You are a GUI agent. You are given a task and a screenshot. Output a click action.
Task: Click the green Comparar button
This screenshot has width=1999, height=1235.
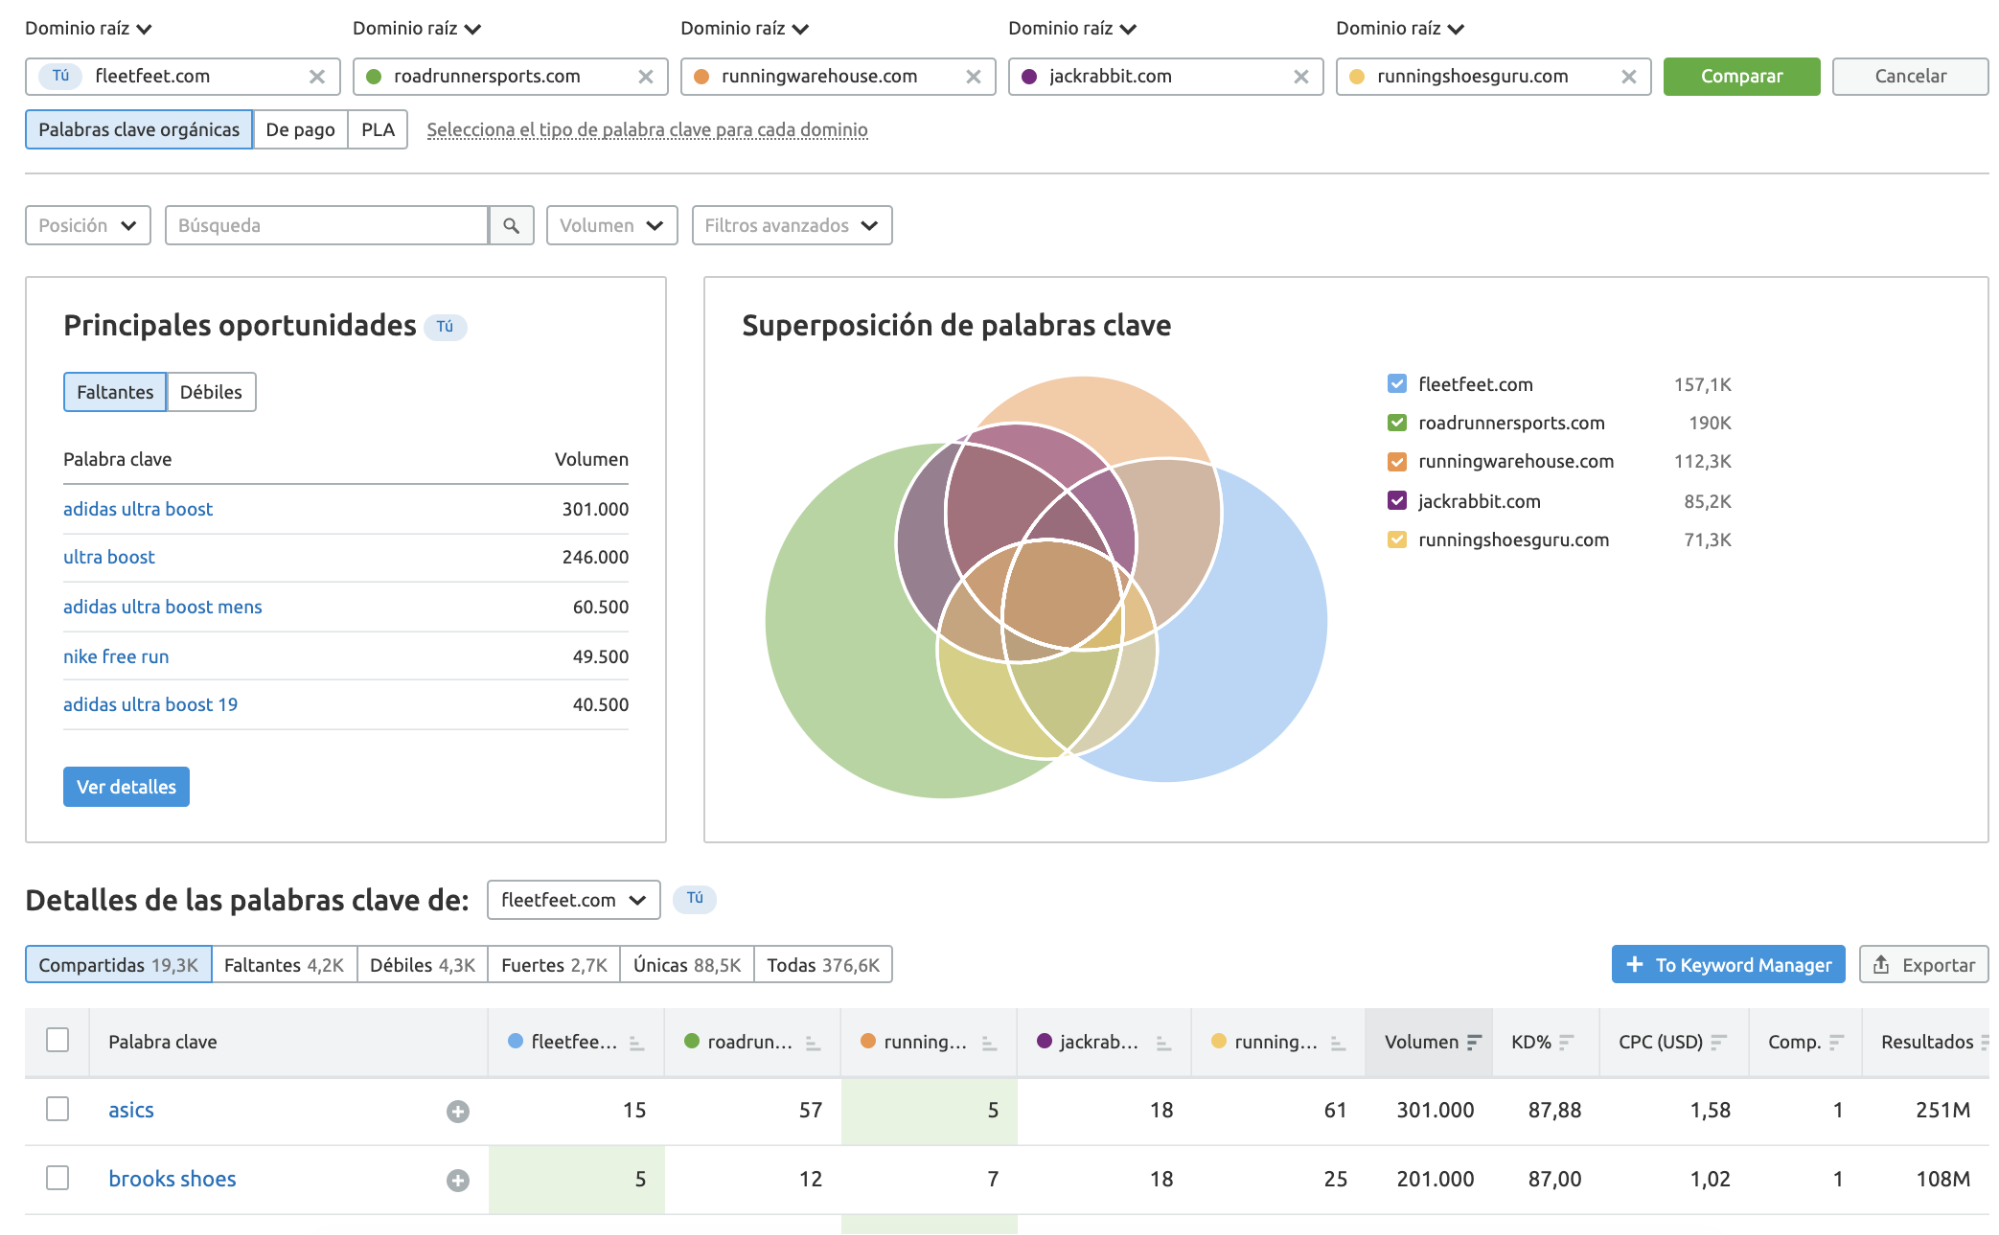pos(1742,77)
